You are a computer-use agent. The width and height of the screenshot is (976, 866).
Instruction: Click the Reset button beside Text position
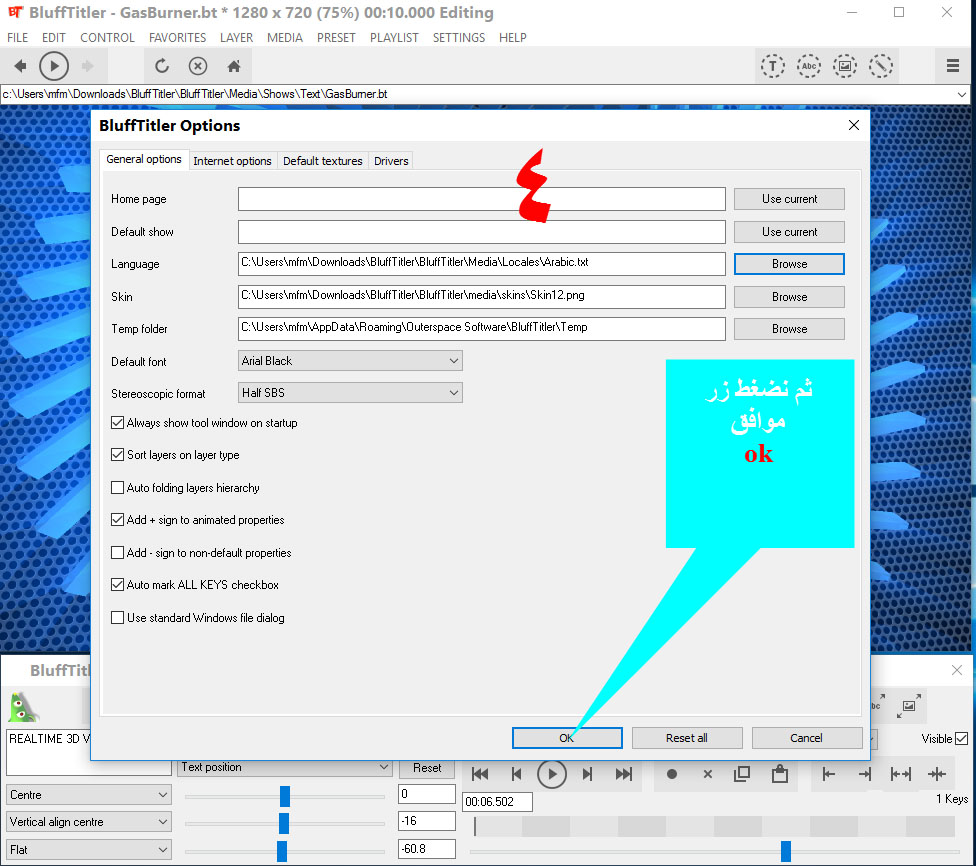coord(427,768)
